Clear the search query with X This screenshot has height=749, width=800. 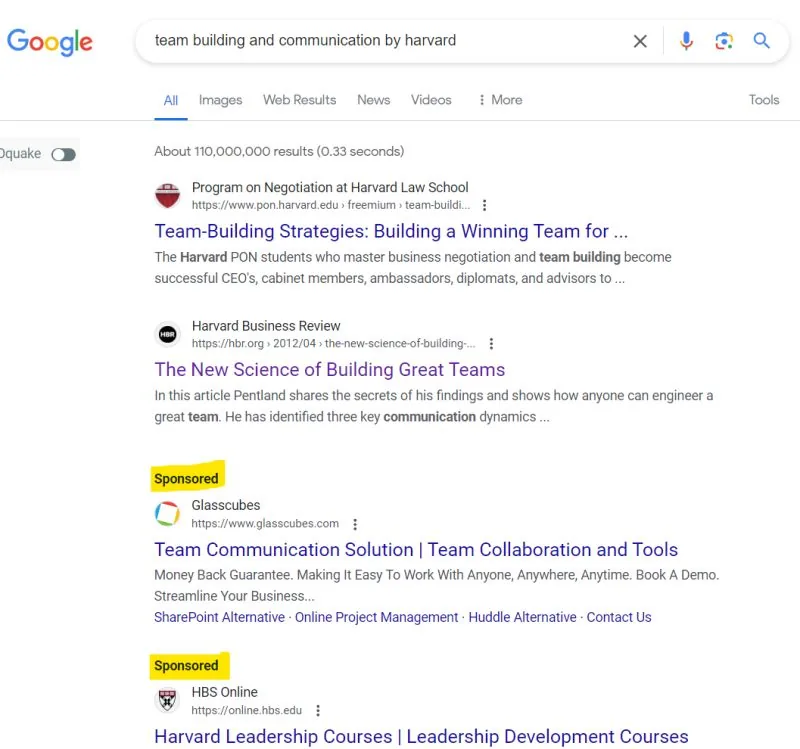click(640, 41)
